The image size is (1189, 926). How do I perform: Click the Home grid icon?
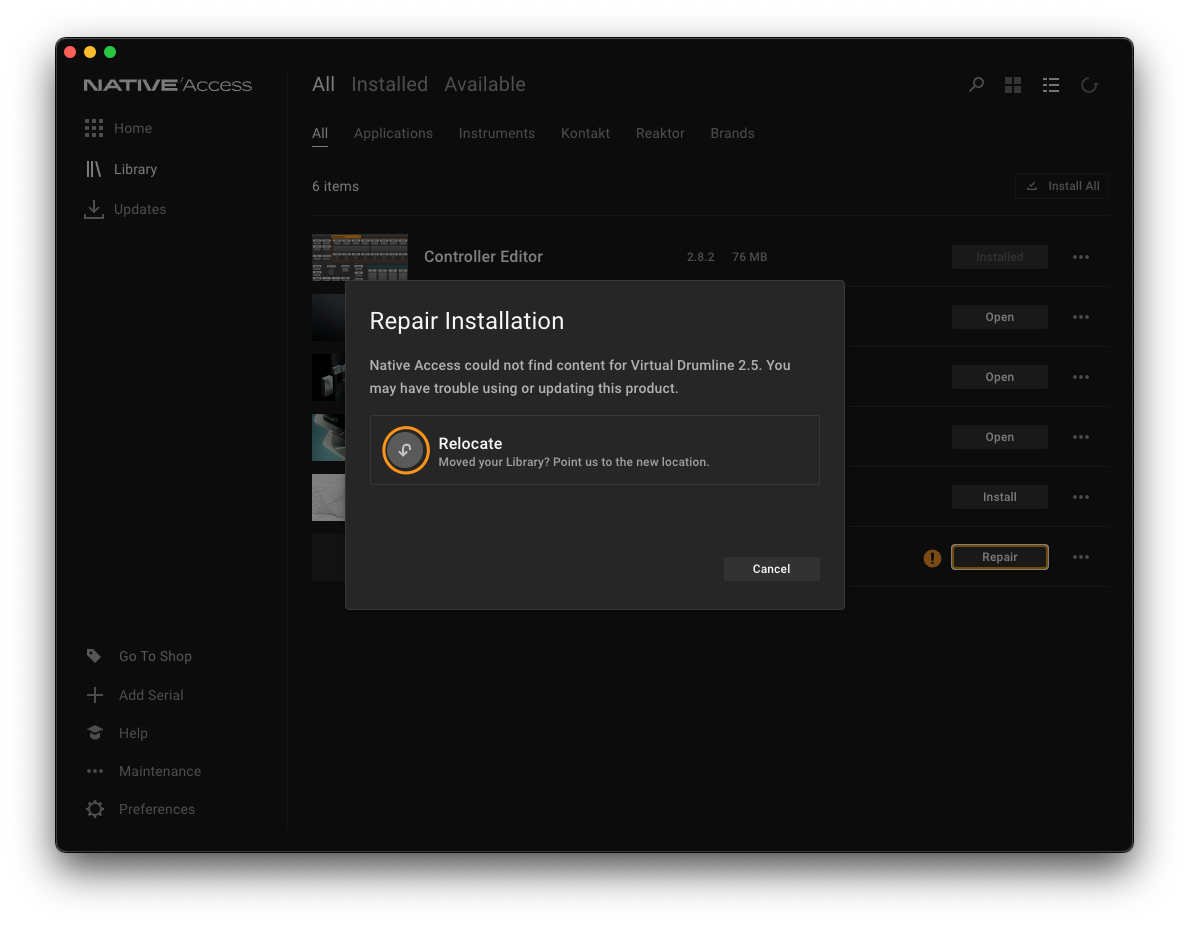point(94,128)
